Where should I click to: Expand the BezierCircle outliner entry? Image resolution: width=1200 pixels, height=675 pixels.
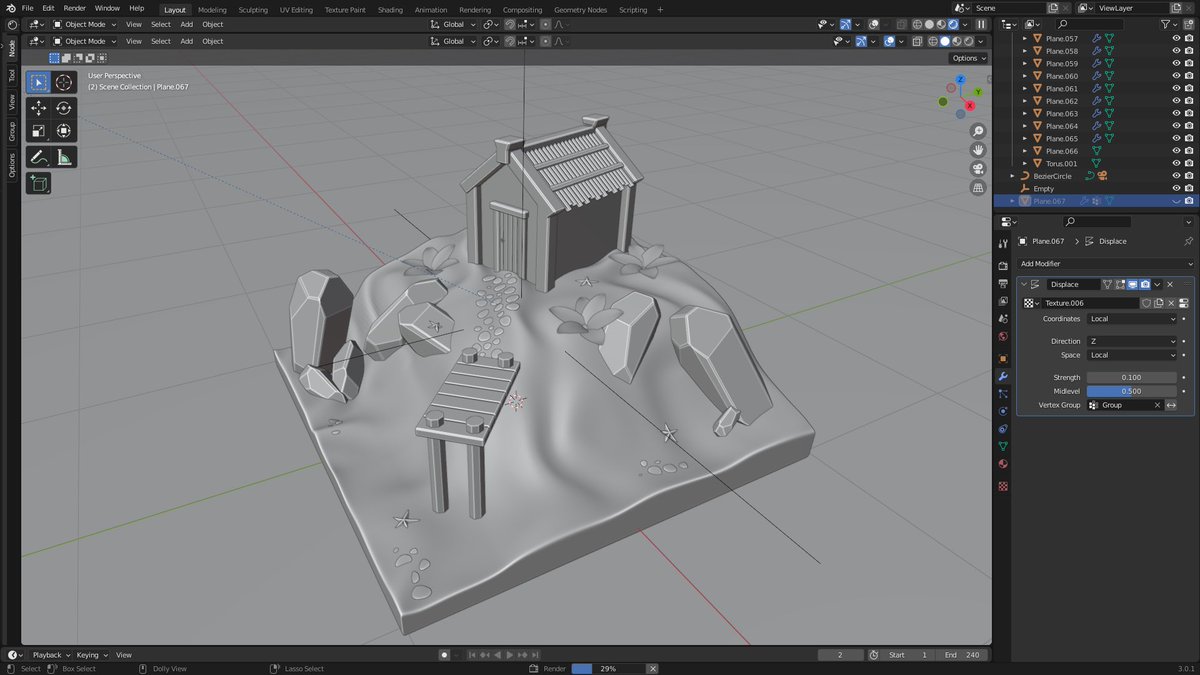click(1012, 176)
